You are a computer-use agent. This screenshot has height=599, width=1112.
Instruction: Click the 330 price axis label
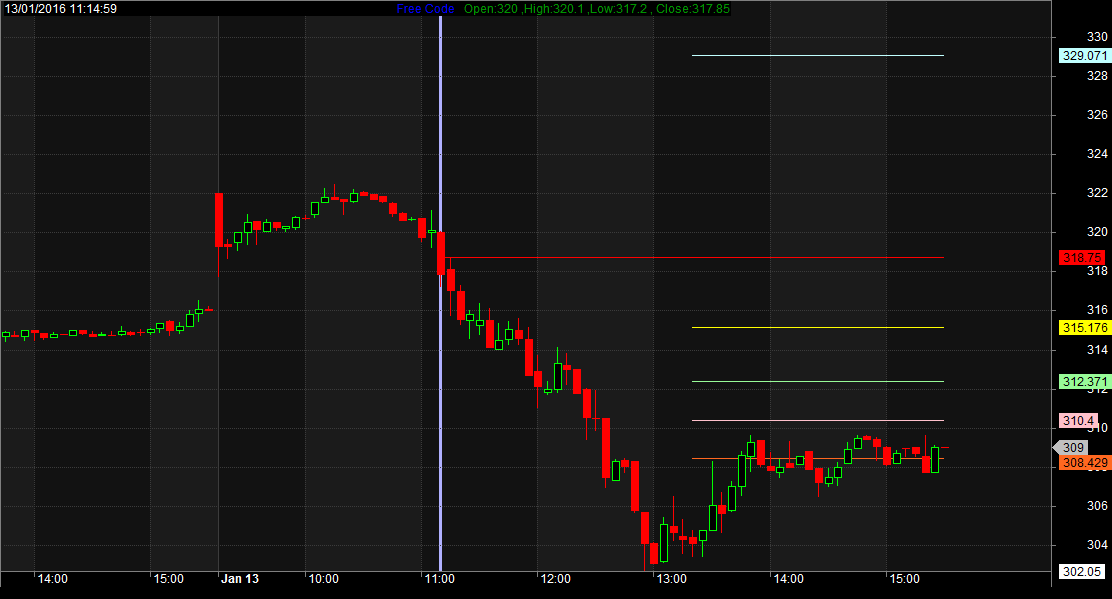1097,37
